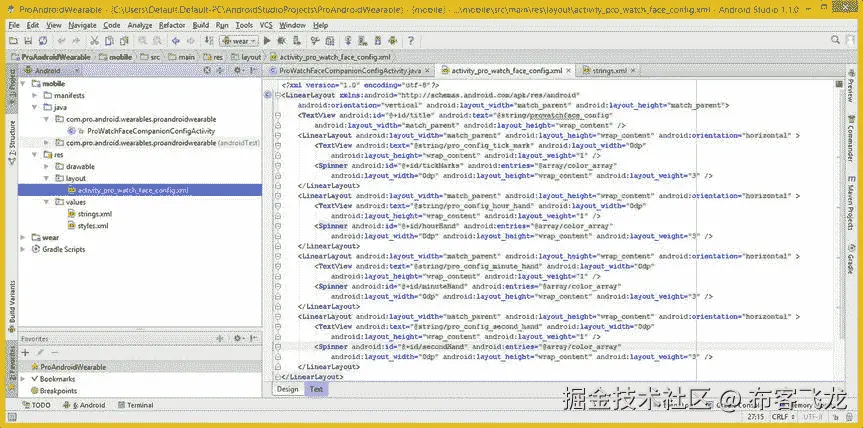Open the wear run configuration dropdown
Image resolution: width=863 pixels, height=428 pixels.
pos(239,41)
